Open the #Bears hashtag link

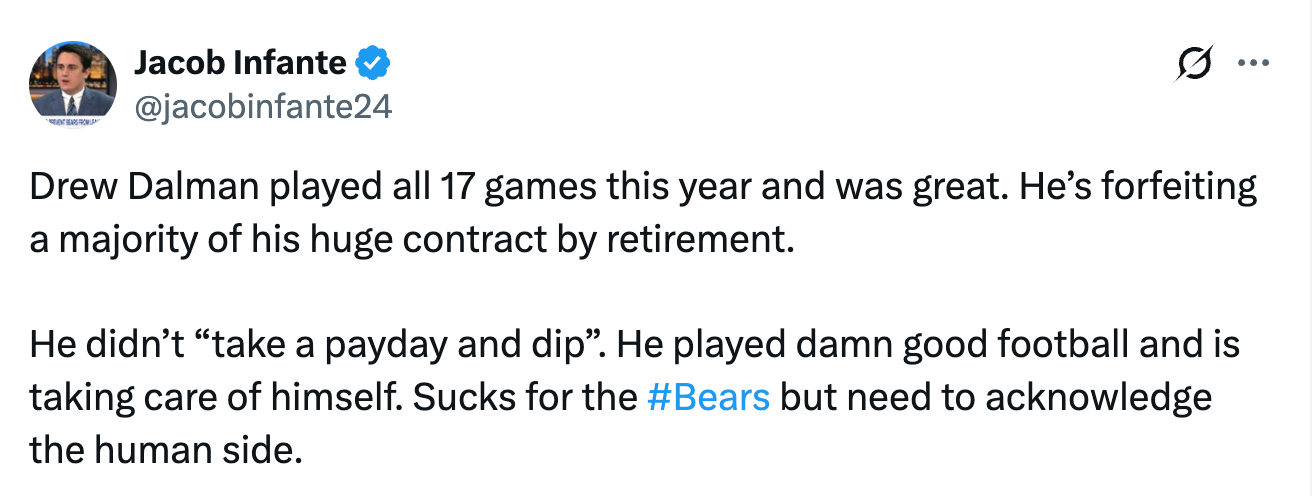tap(709, 397)
